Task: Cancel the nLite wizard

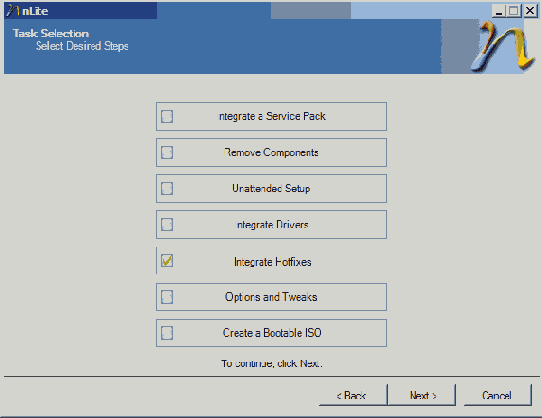Action: point(497,395)
